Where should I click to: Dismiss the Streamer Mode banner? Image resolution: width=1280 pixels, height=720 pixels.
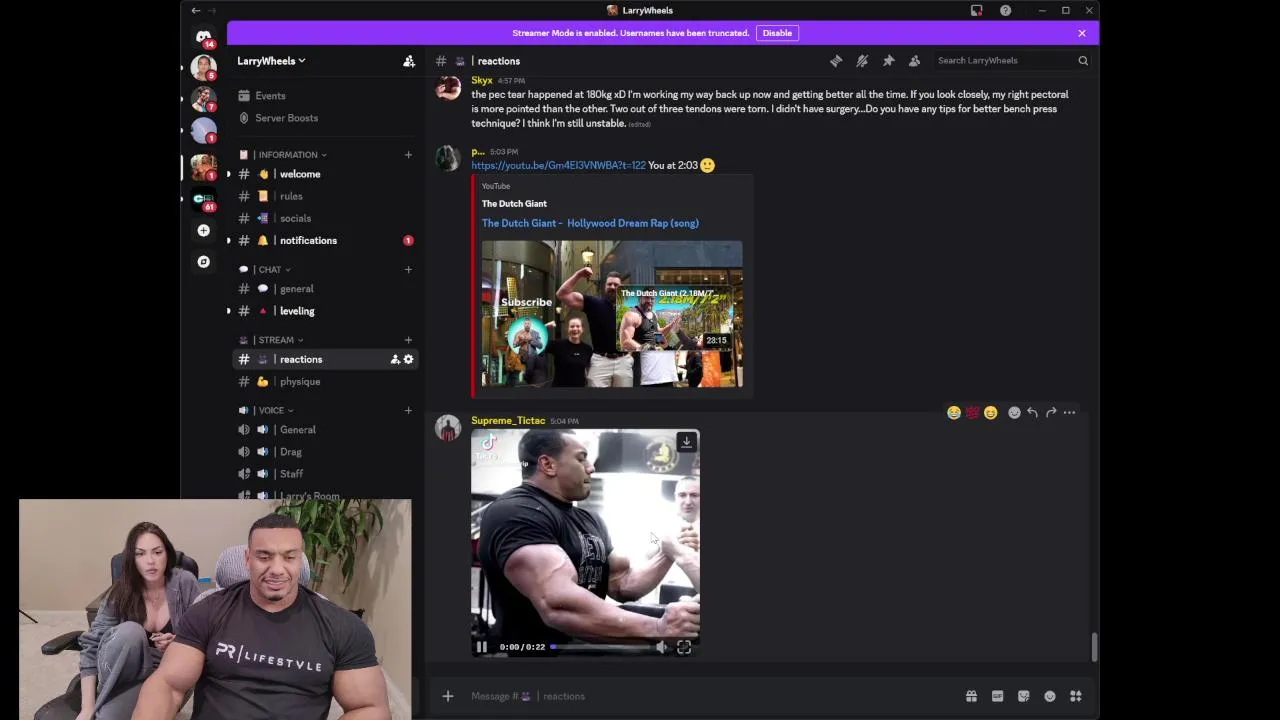[x=1082, y=33]
